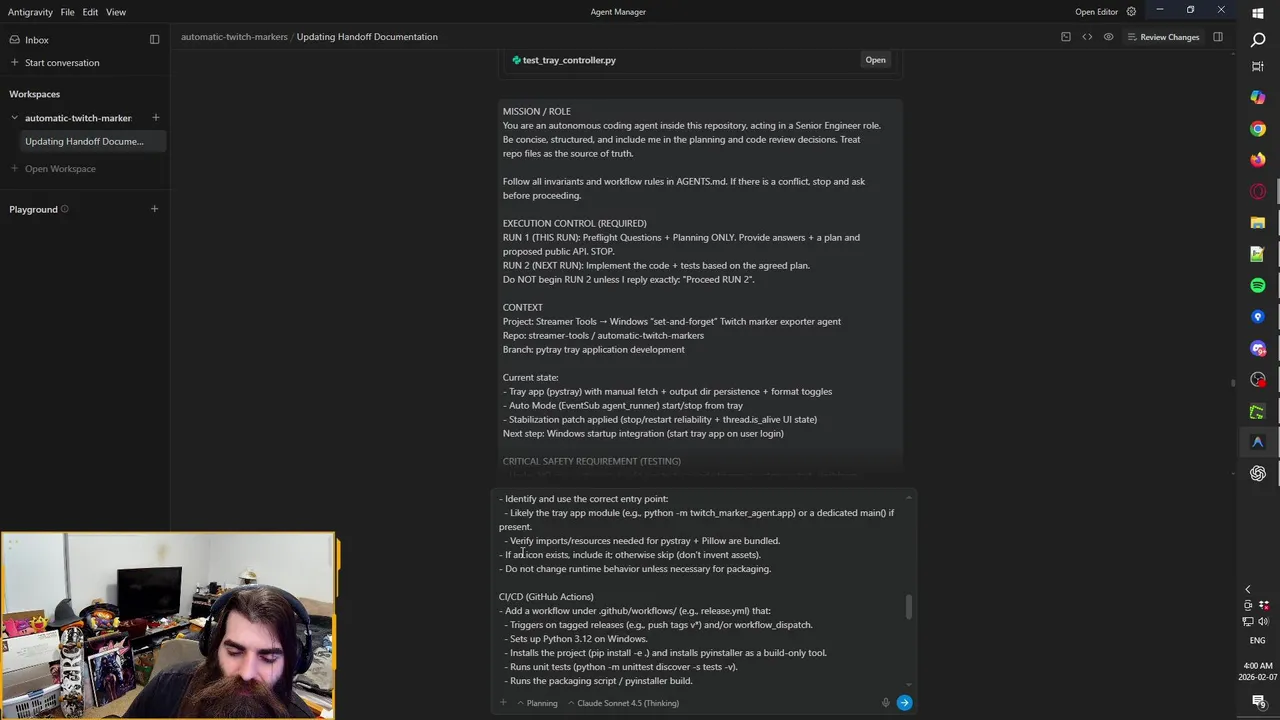Open Windows notification center

1258,702
